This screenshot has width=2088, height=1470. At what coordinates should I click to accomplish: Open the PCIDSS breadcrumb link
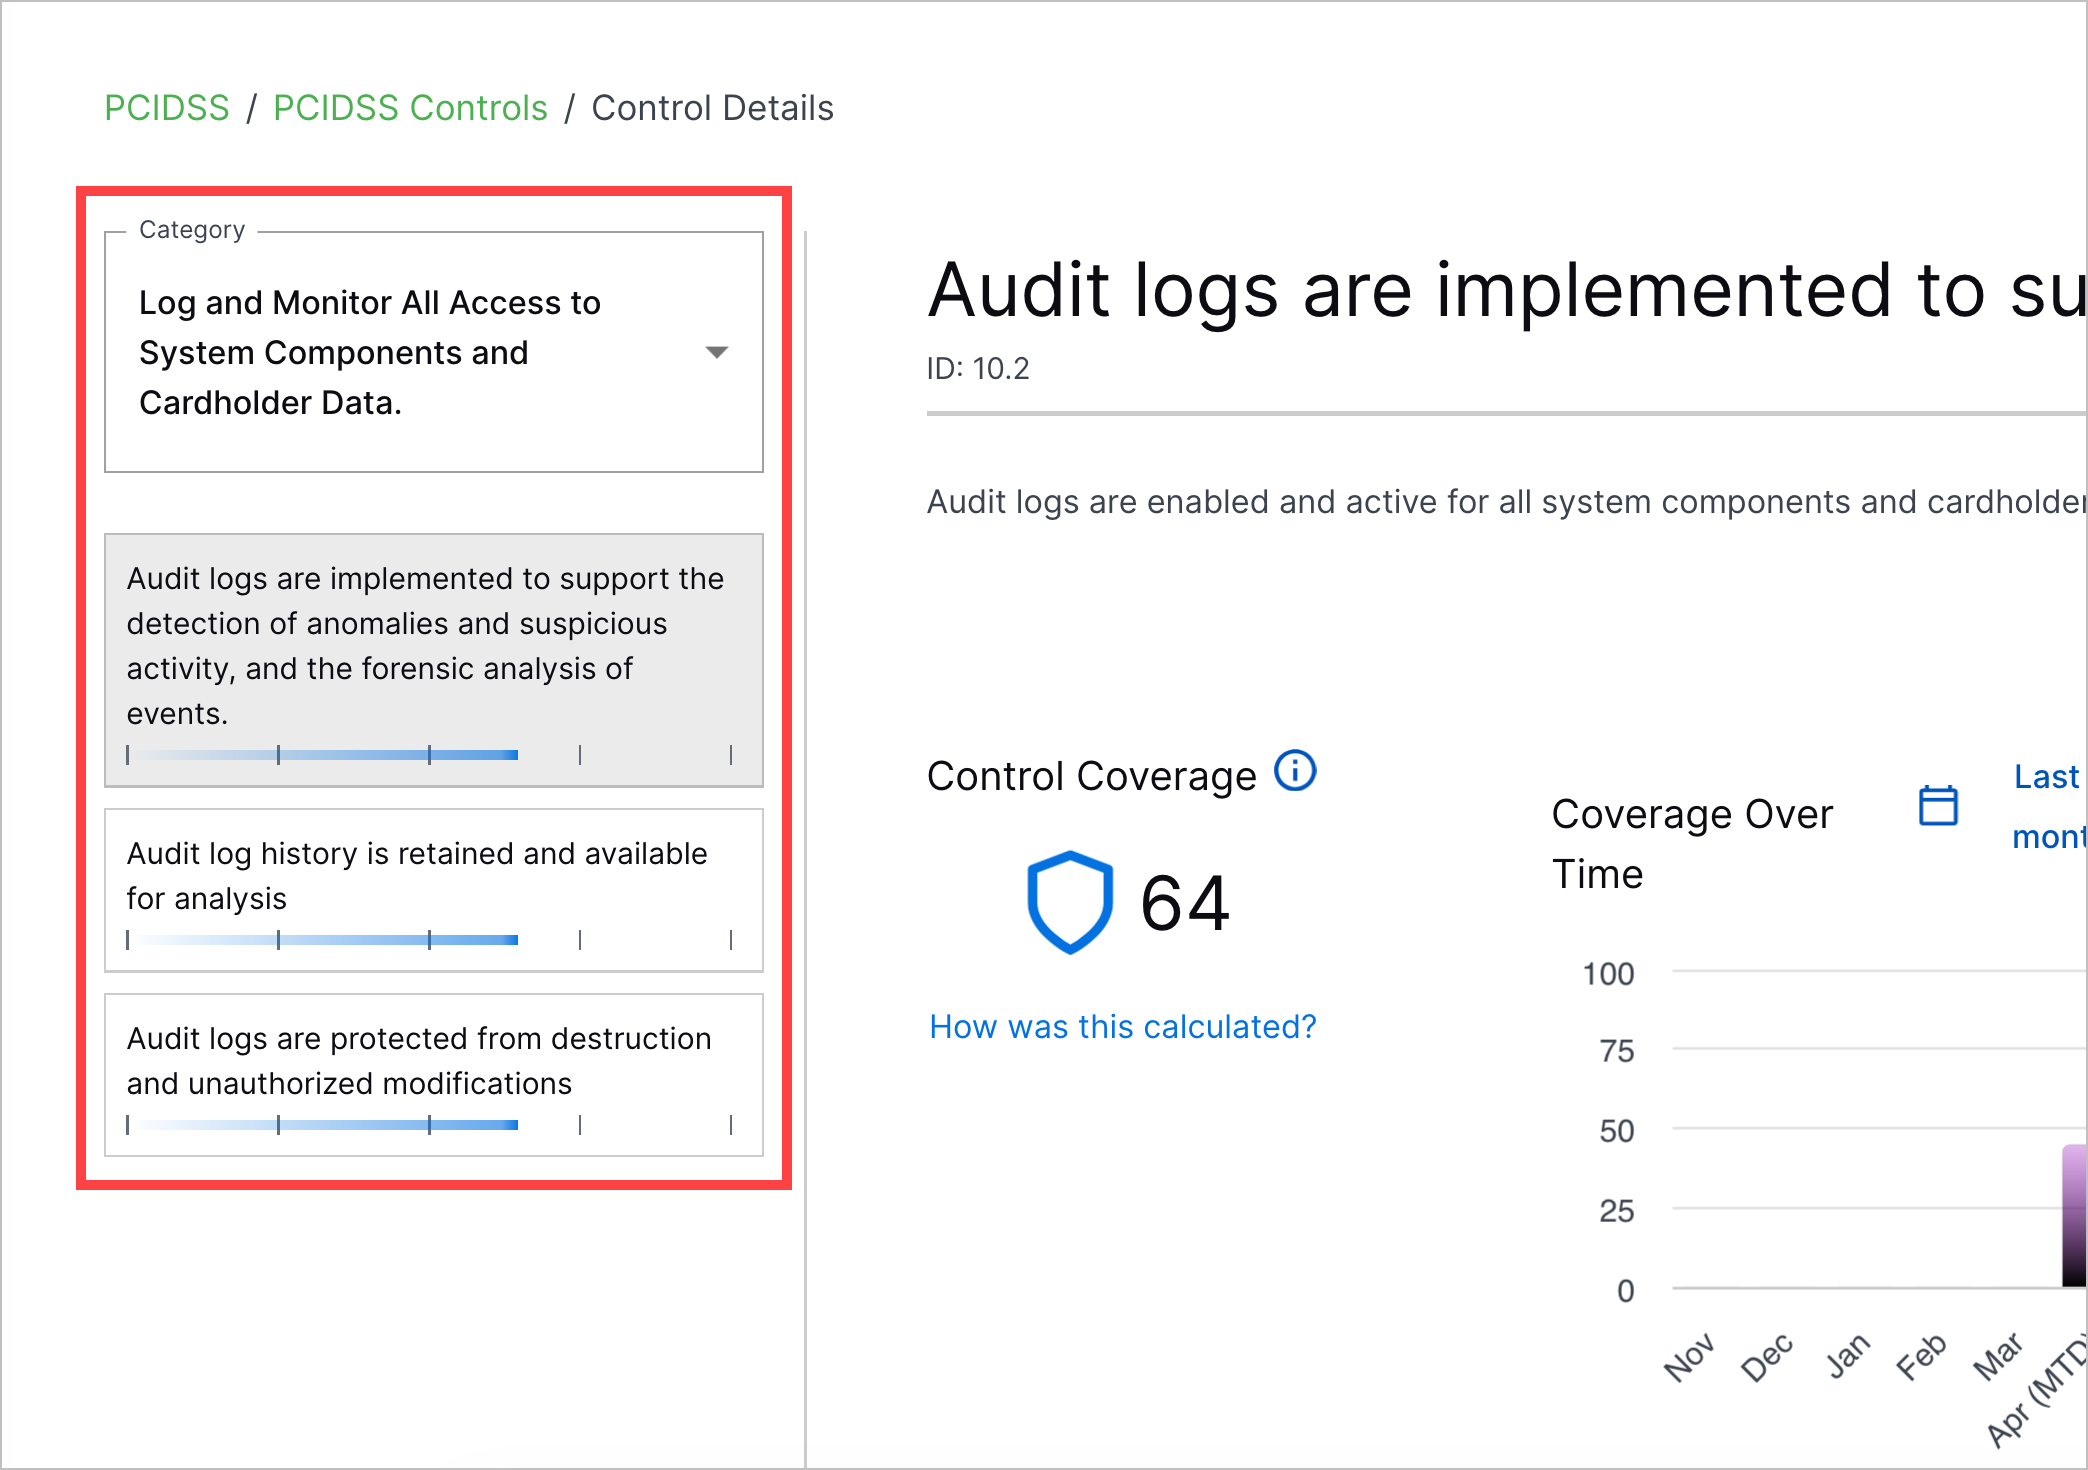[167, 108]
